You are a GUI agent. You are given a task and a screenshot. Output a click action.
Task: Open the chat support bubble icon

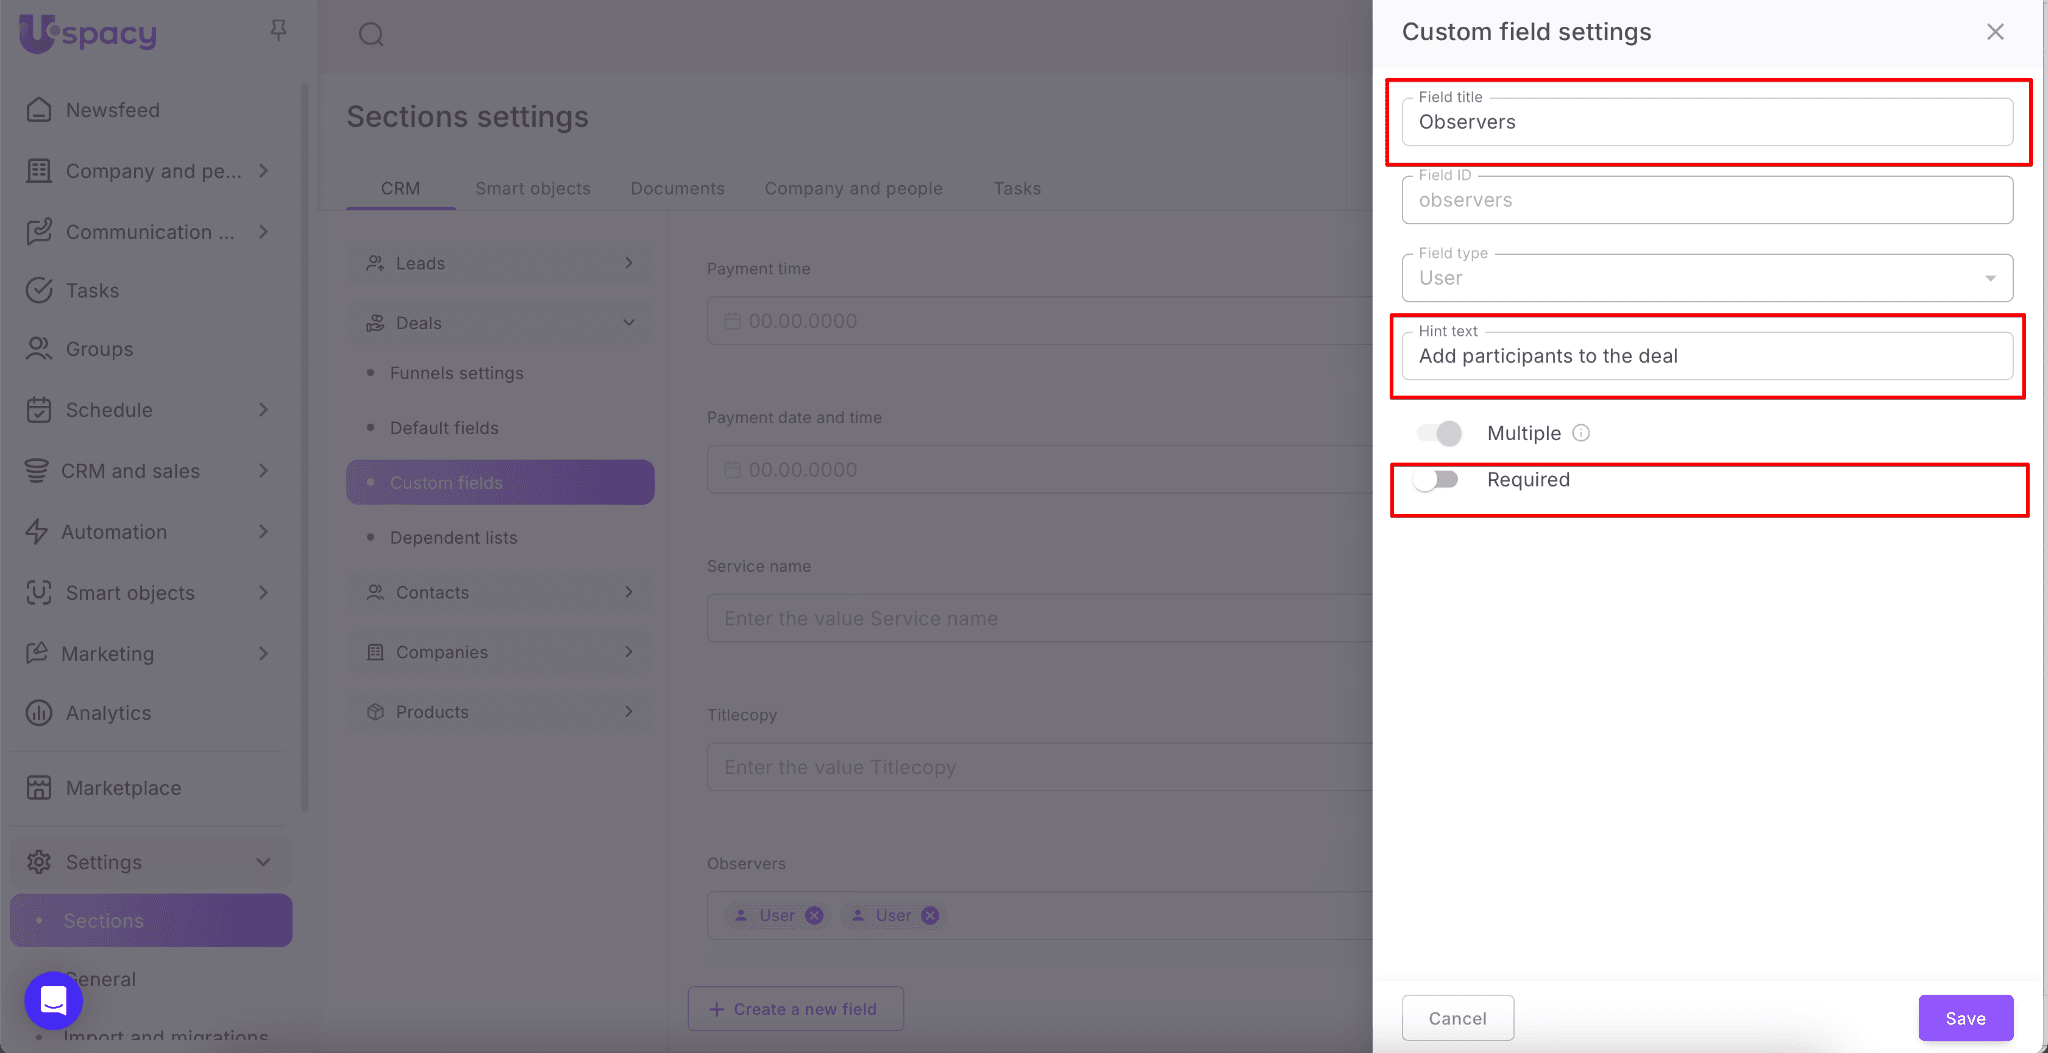coord(53,1000)
